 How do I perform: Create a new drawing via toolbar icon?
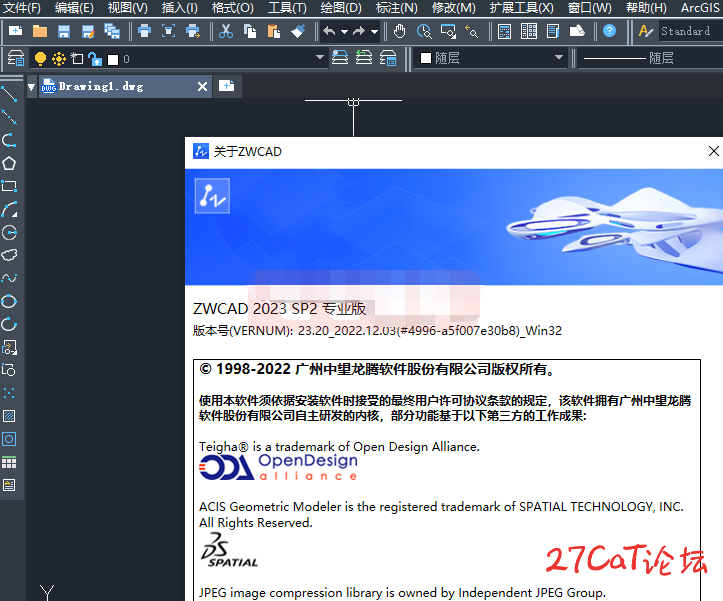pyautogui.click(x=16, y=31)
